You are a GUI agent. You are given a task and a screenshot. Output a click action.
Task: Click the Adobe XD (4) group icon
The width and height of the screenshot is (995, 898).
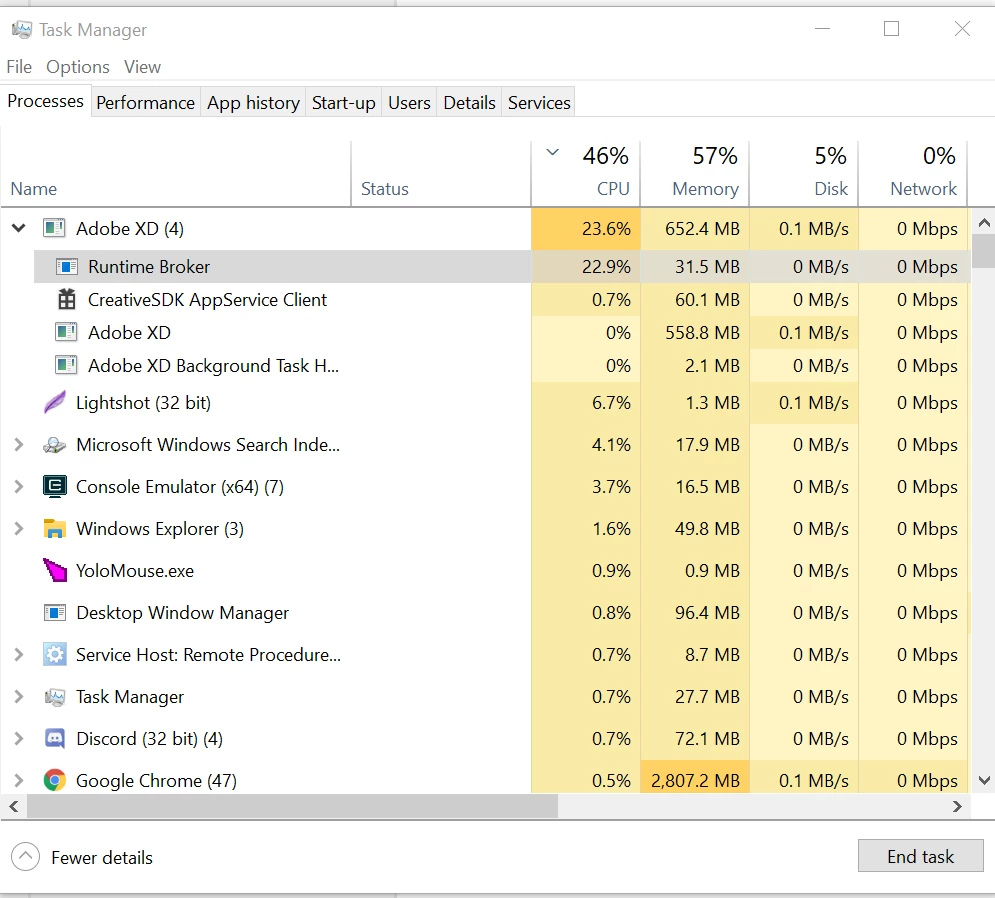pos(54,228)
